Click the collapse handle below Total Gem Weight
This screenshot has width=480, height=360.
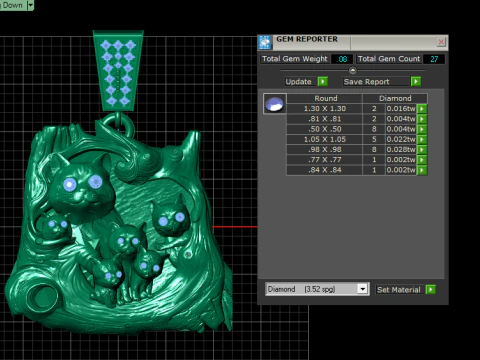point(353,70)
